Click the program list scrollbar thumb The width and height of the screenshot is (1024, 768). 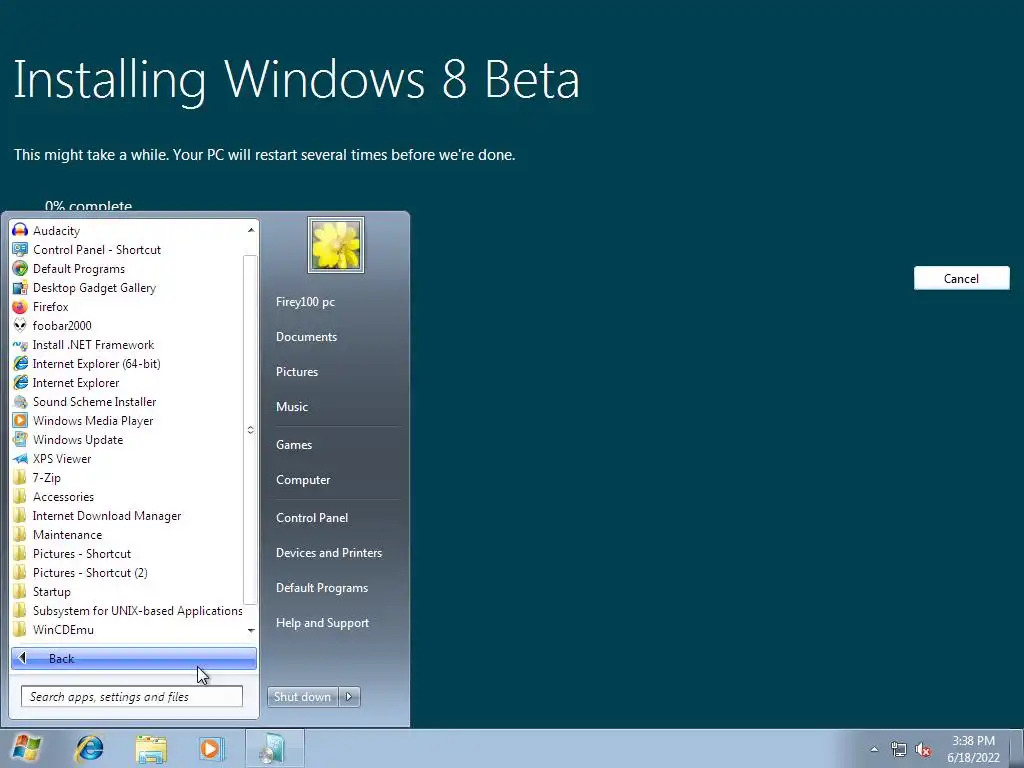point(251,430)
